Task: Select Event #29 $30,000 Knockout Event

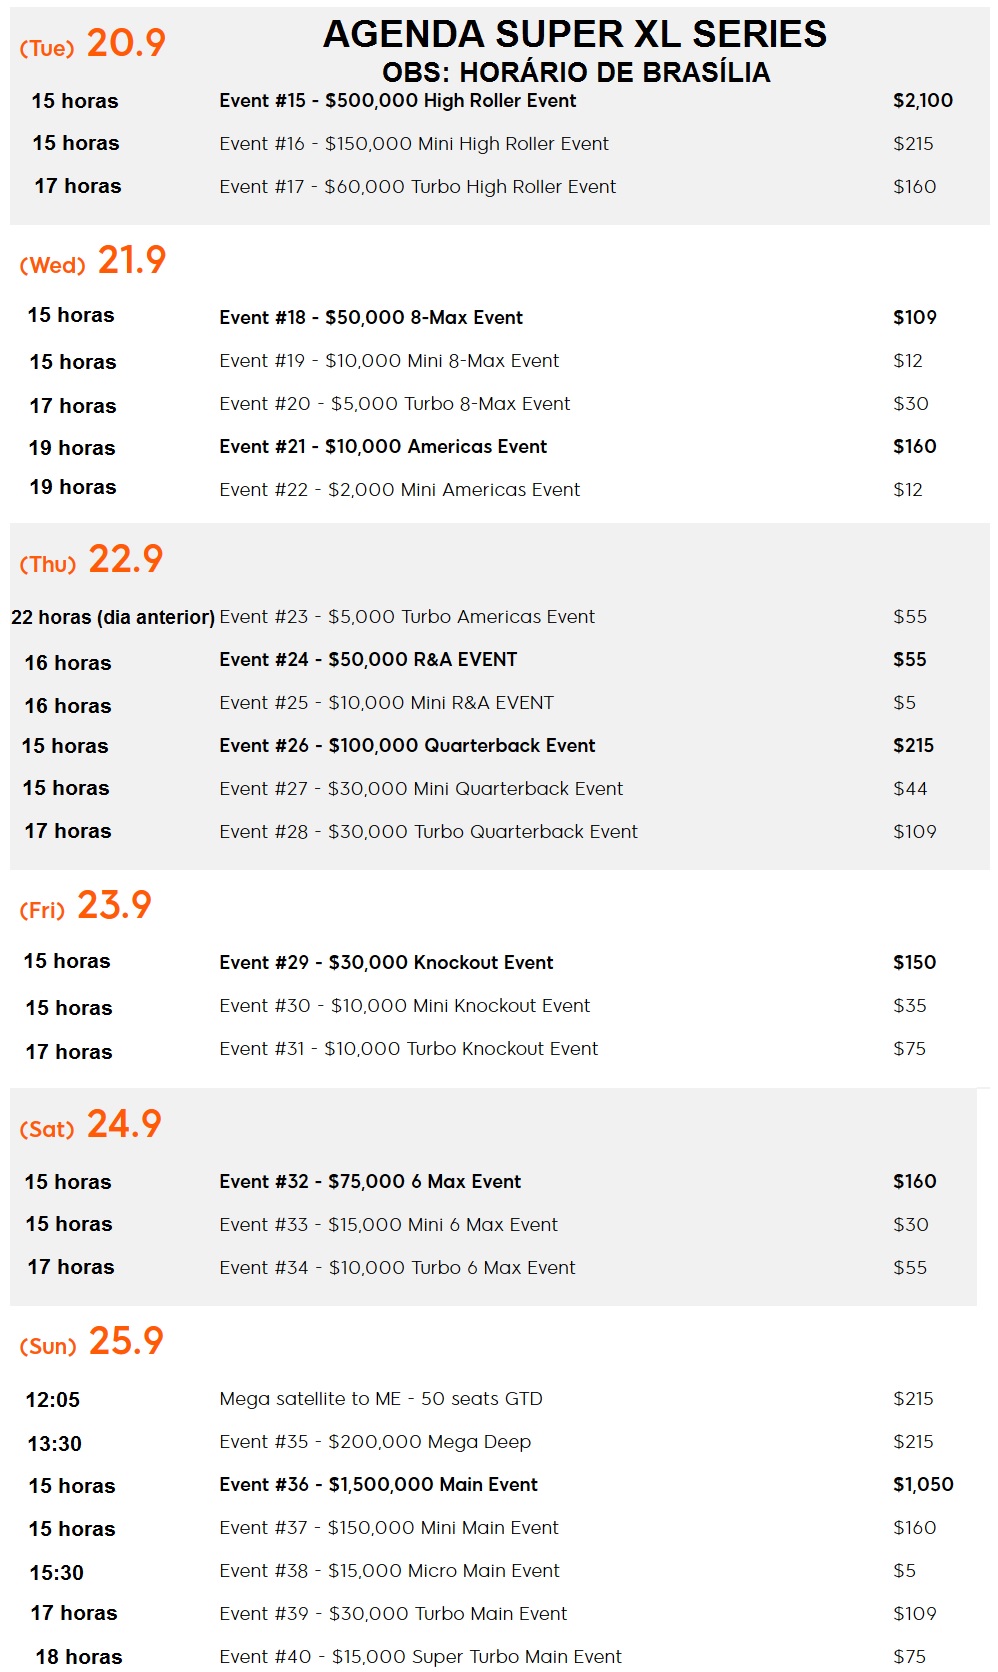Action: coord(386,963)
